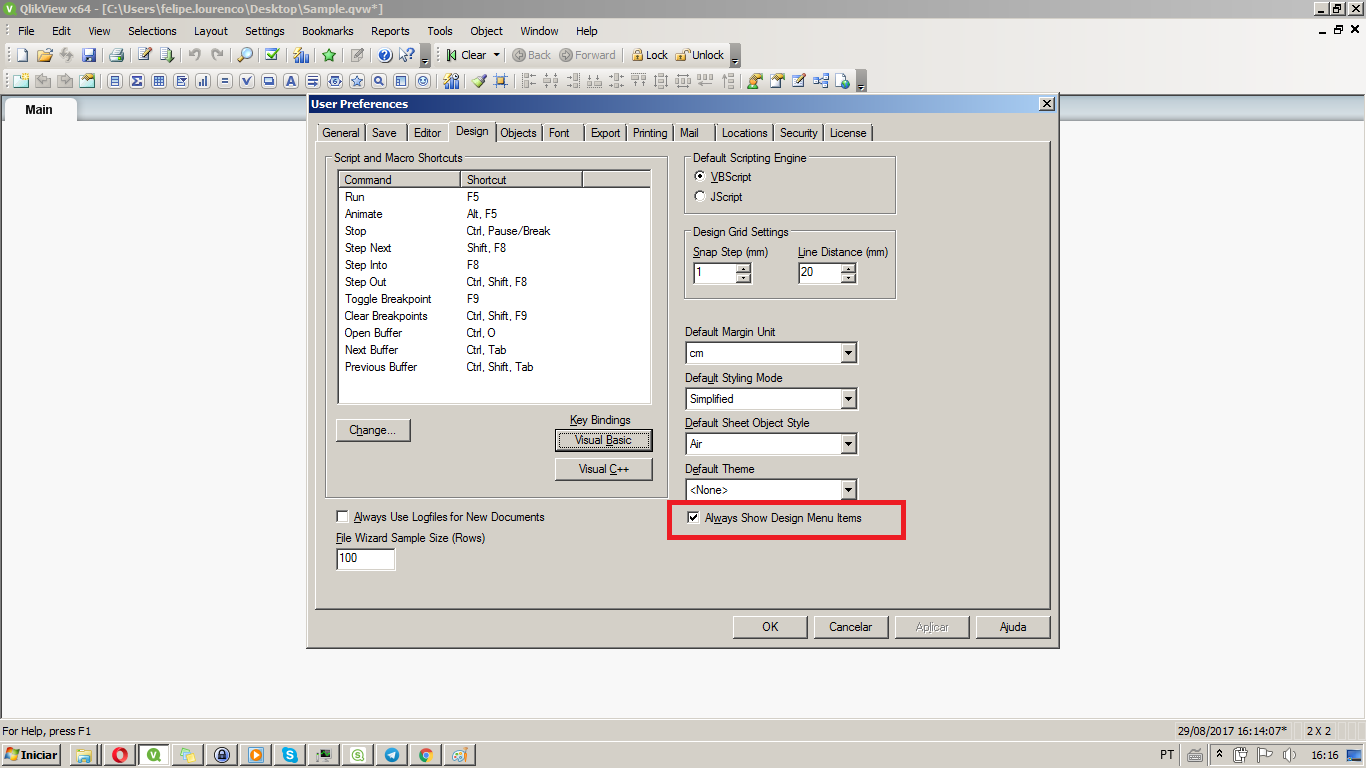This screenshot has width=1366, height=768.
Task: Choose Visual C++ key bindings
Action: (603, 469)
